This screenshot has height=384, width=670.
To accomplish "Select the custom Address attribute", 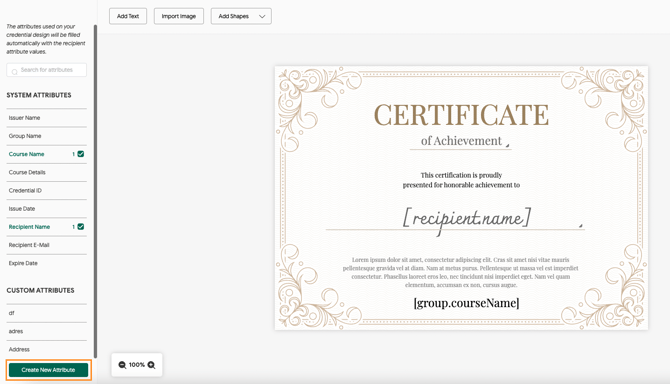I will 47,349.
